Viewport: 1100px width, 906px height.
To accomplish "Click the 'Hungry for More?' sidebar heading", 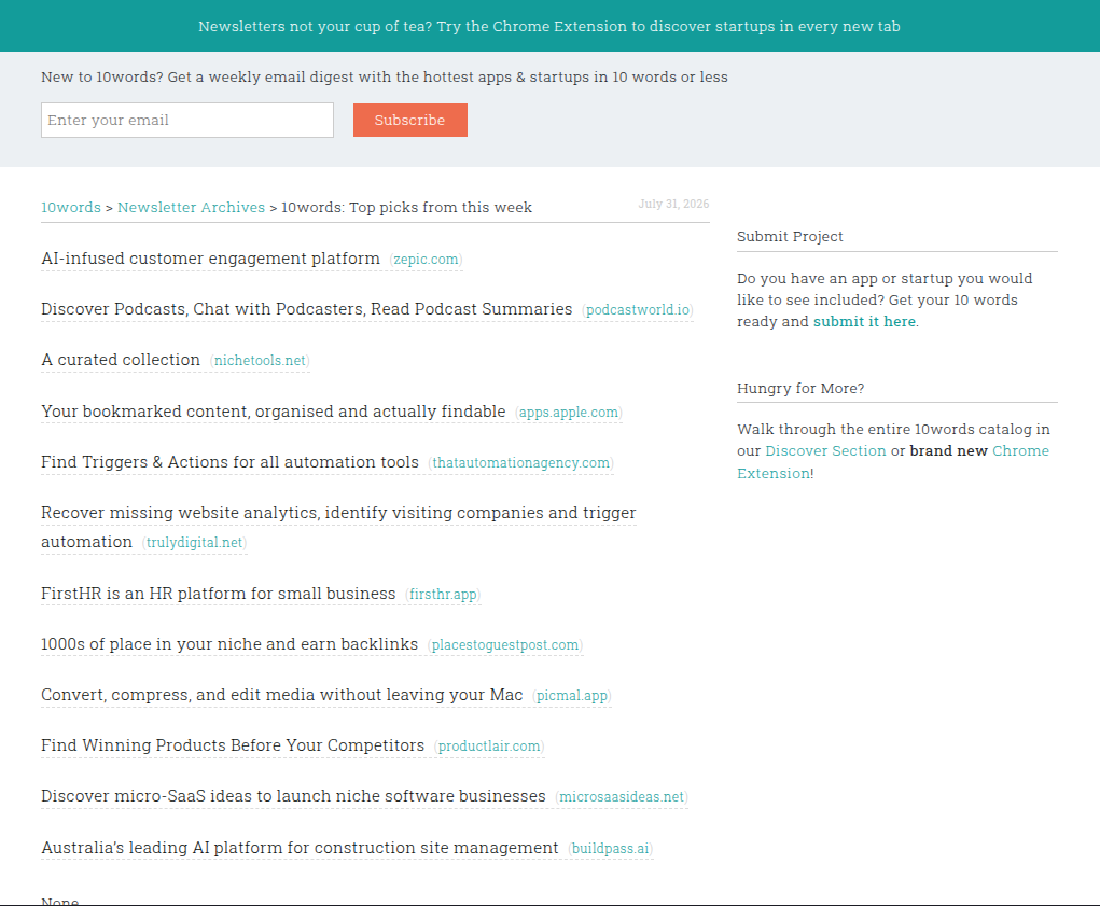I will (800, 388).
